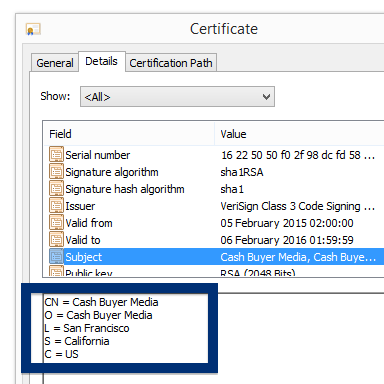
Task: Click the Field column header
Action: point(129,134)
